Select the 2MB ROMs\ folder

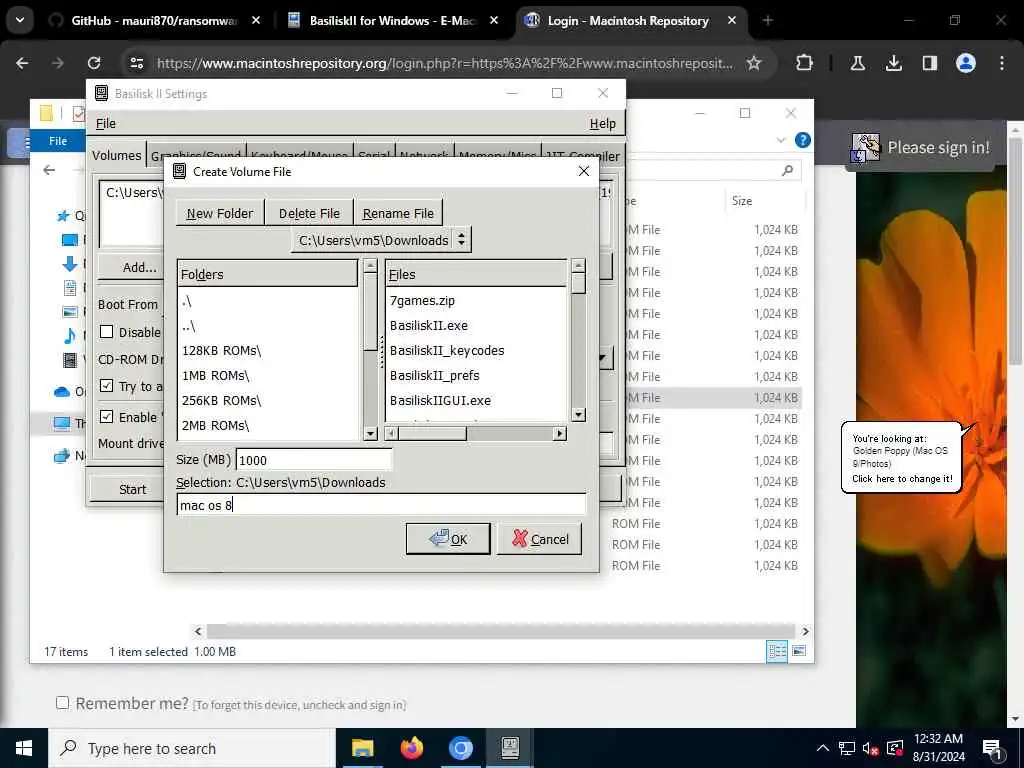pyautogui.click(x=216, y=425)
